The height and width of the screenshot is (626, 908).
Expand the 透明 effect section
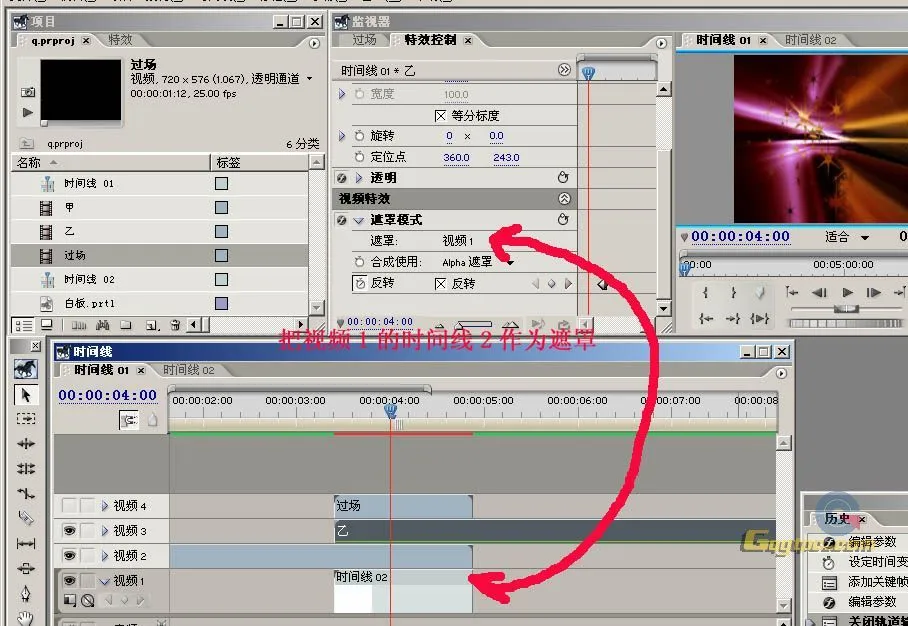click(x=359, y=178)
